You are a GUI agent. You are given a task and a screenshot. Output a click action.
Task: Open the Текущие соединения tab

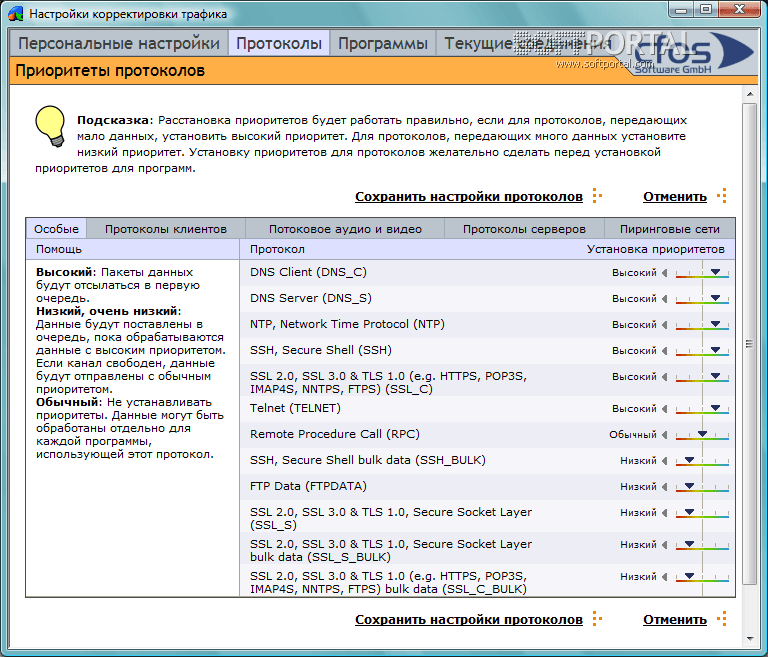528,43
